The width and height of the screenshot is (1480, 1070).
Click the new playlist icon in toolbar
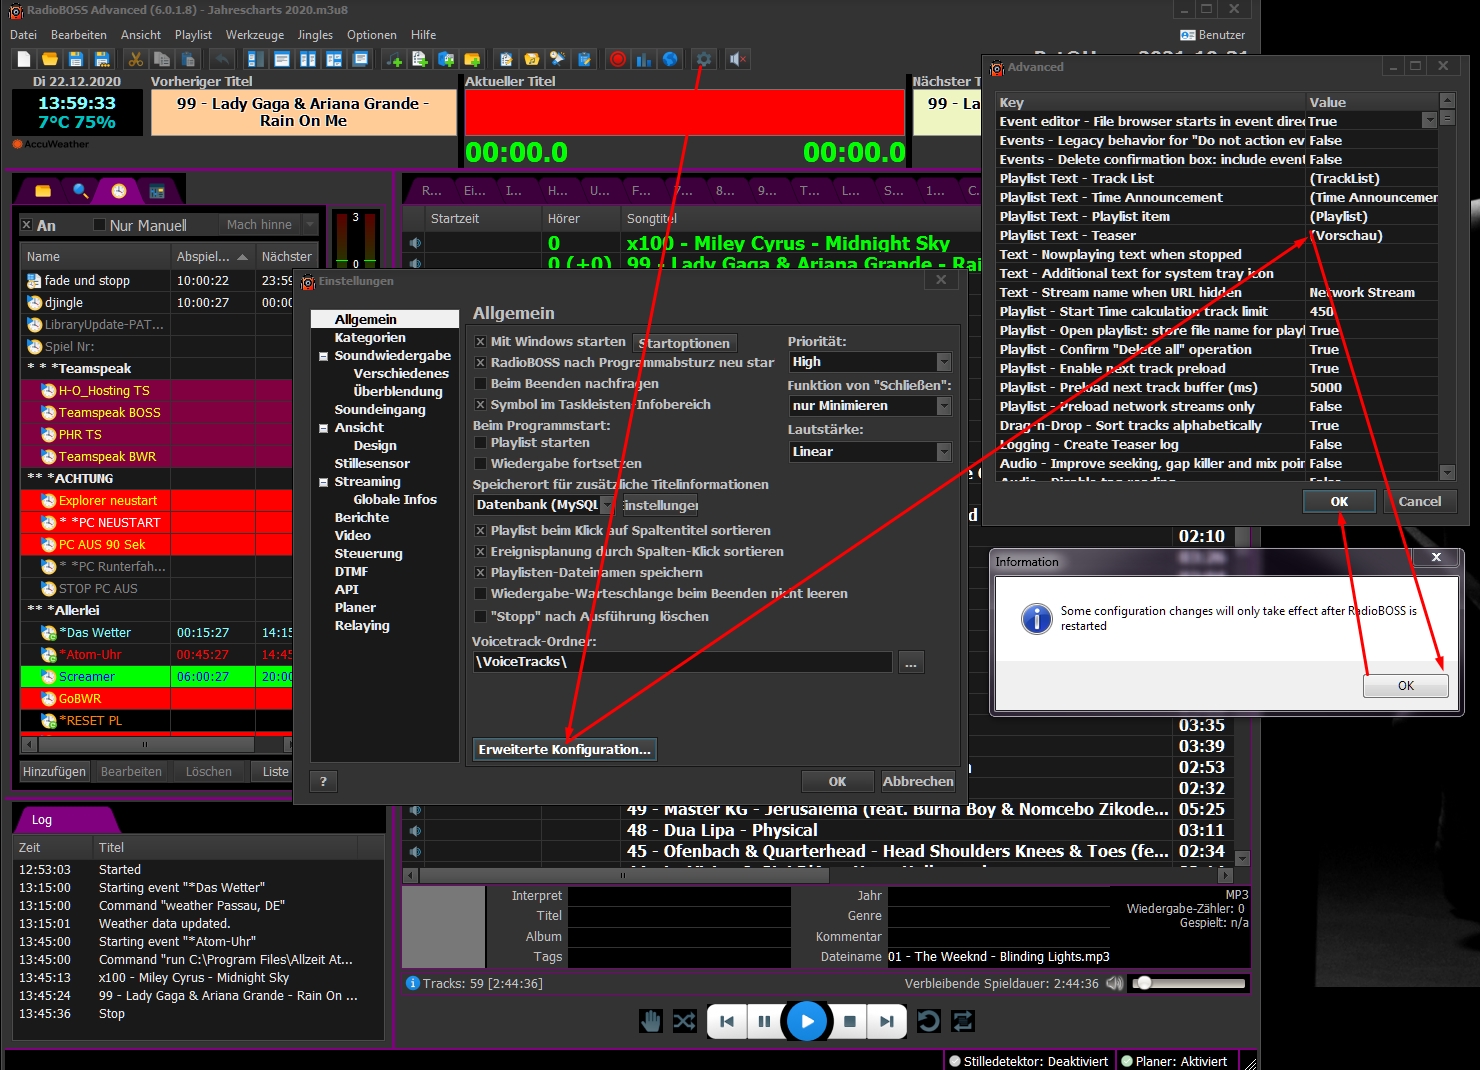coord(24,60)
